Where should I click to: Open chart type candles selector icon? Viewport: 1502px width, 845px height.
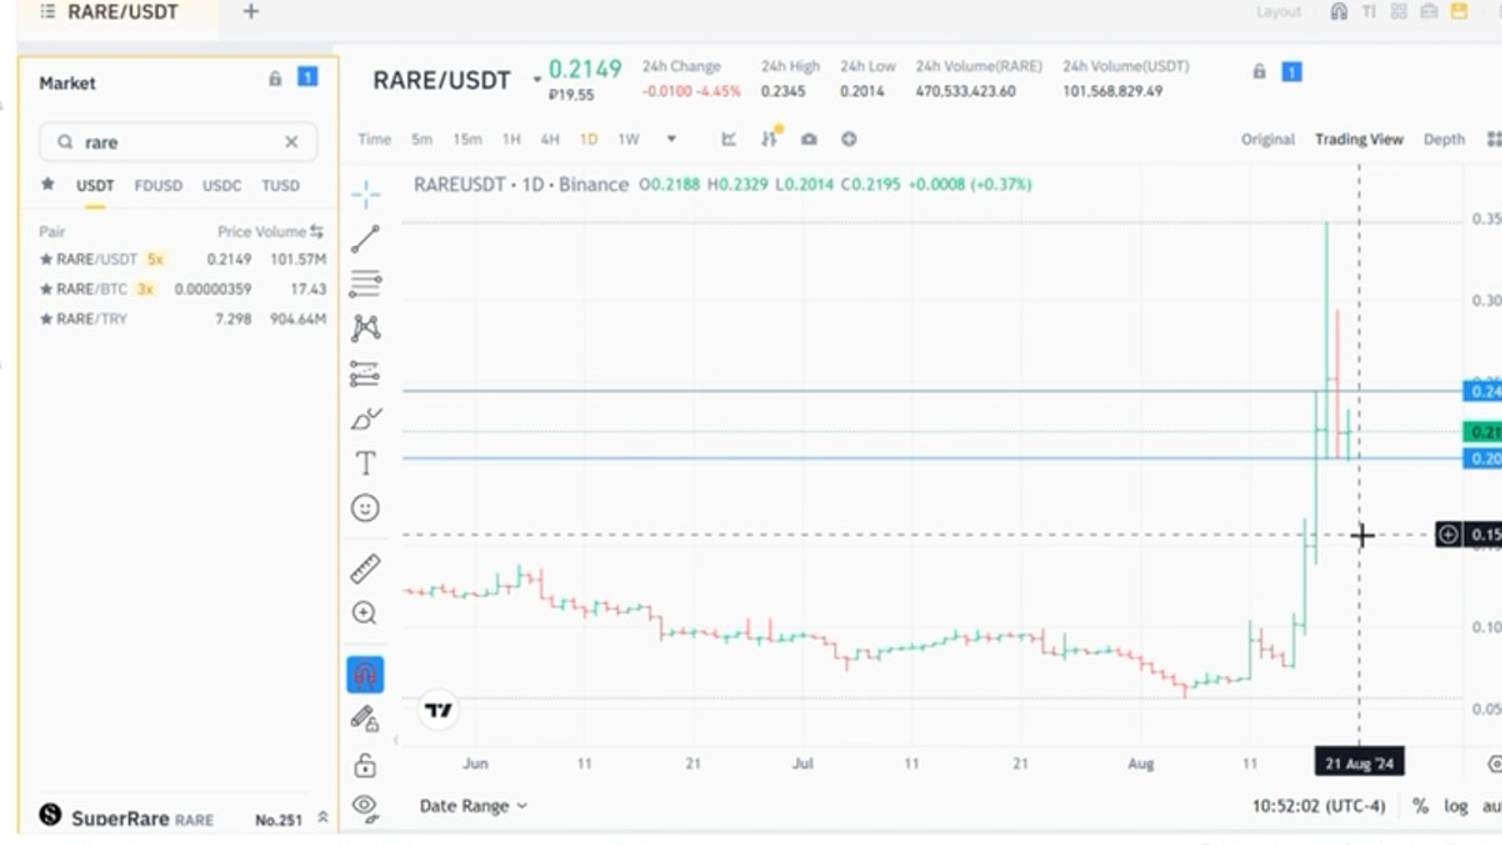(729, 139)
